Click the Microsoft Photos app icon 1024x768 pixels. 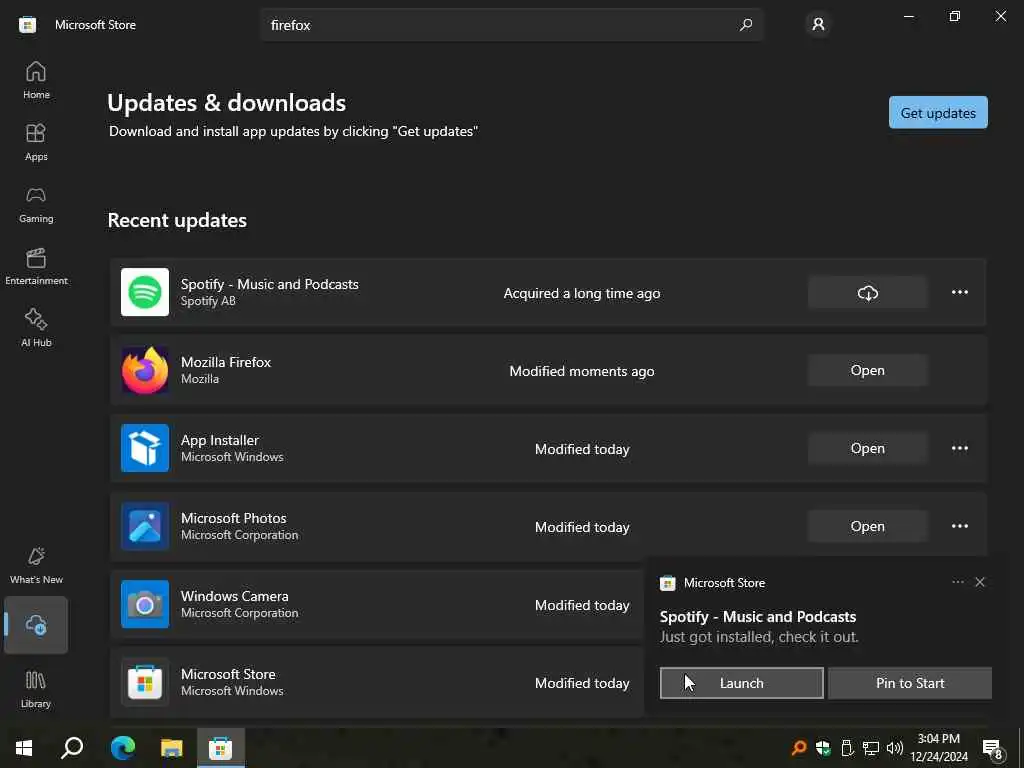point(145,526)
